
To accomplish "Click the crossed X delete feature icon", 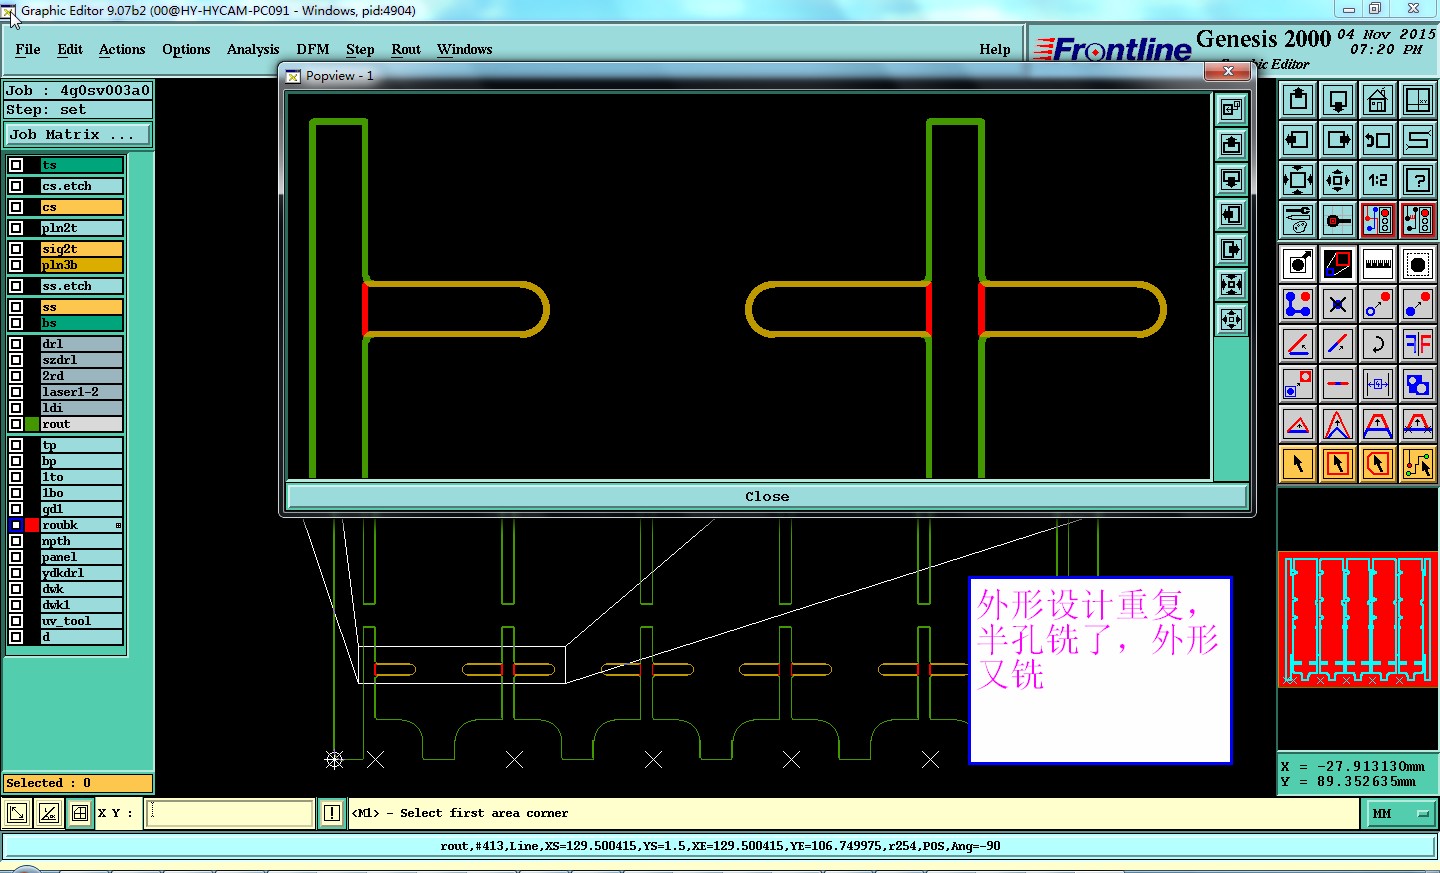I will pyautogui.click(x=1338, y=304).
